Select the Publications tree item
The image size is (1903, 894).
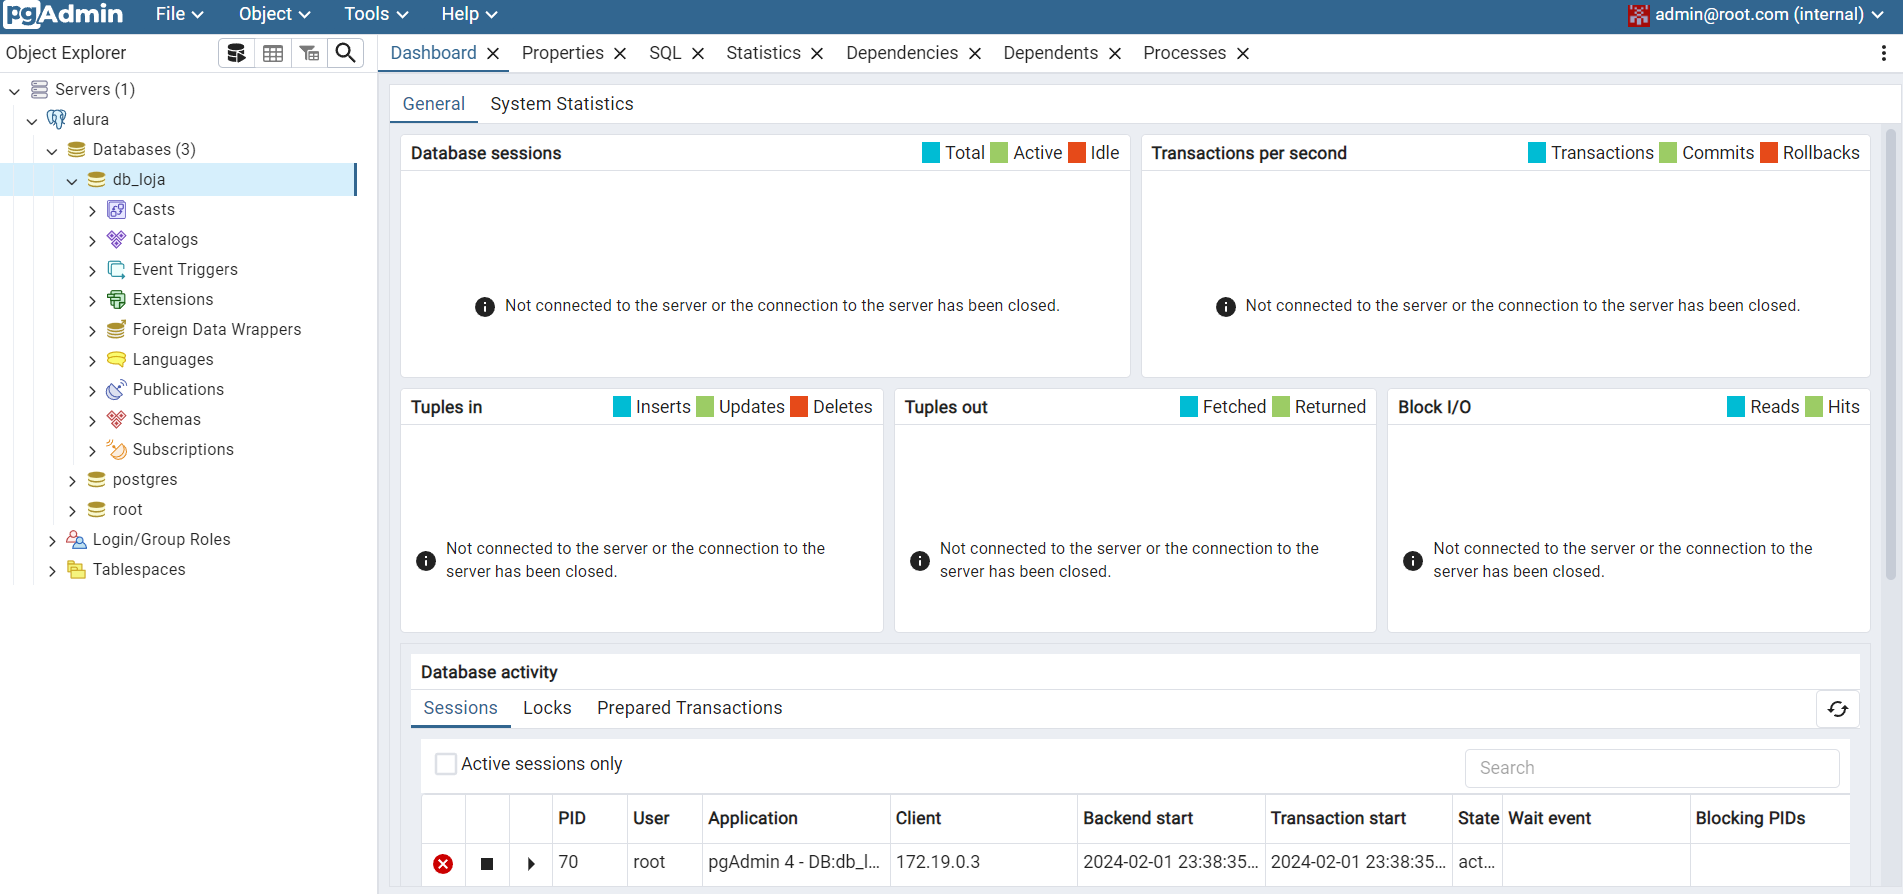(x=178, y=390)
